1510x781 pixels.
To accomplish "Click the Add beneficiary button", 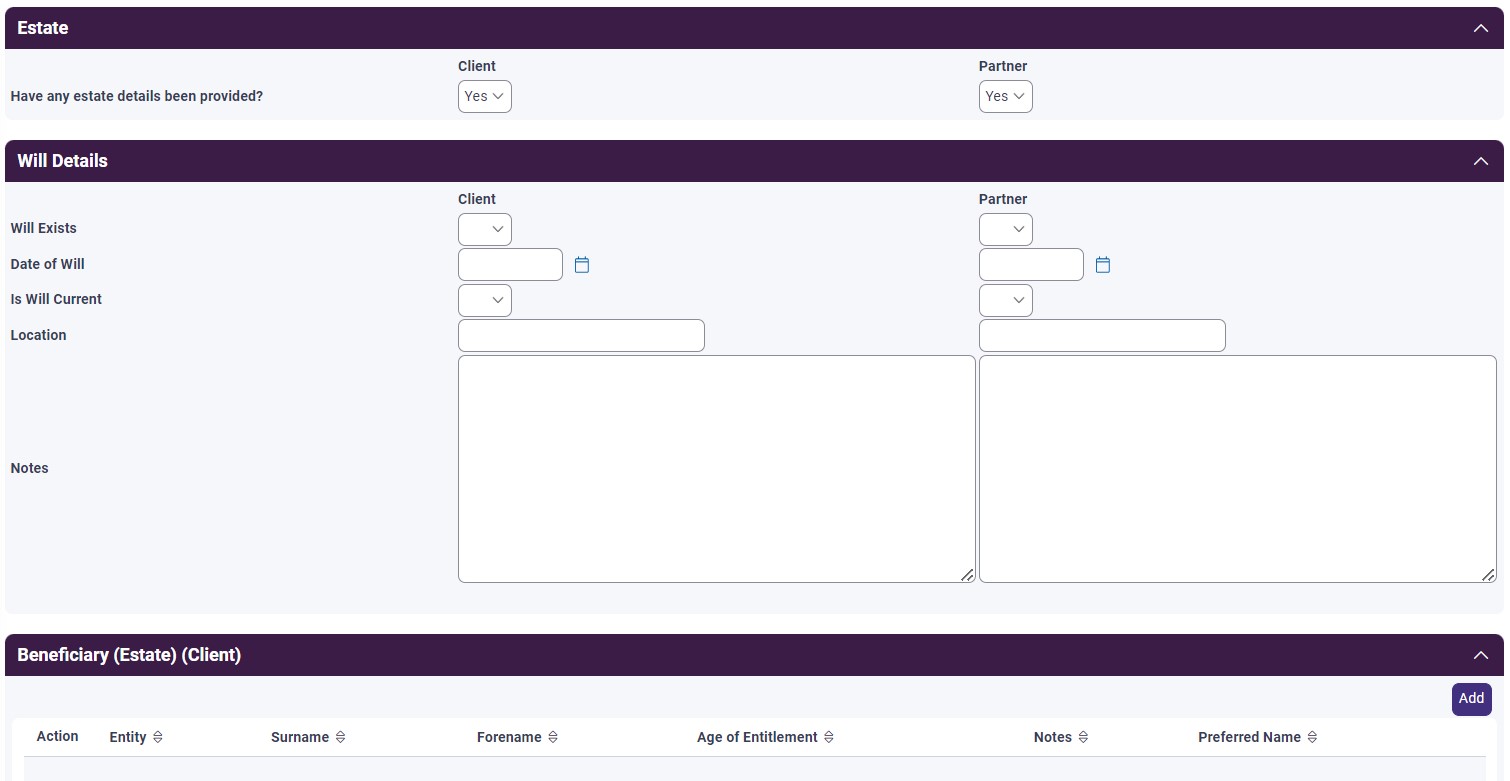I will coord(1470,698).
